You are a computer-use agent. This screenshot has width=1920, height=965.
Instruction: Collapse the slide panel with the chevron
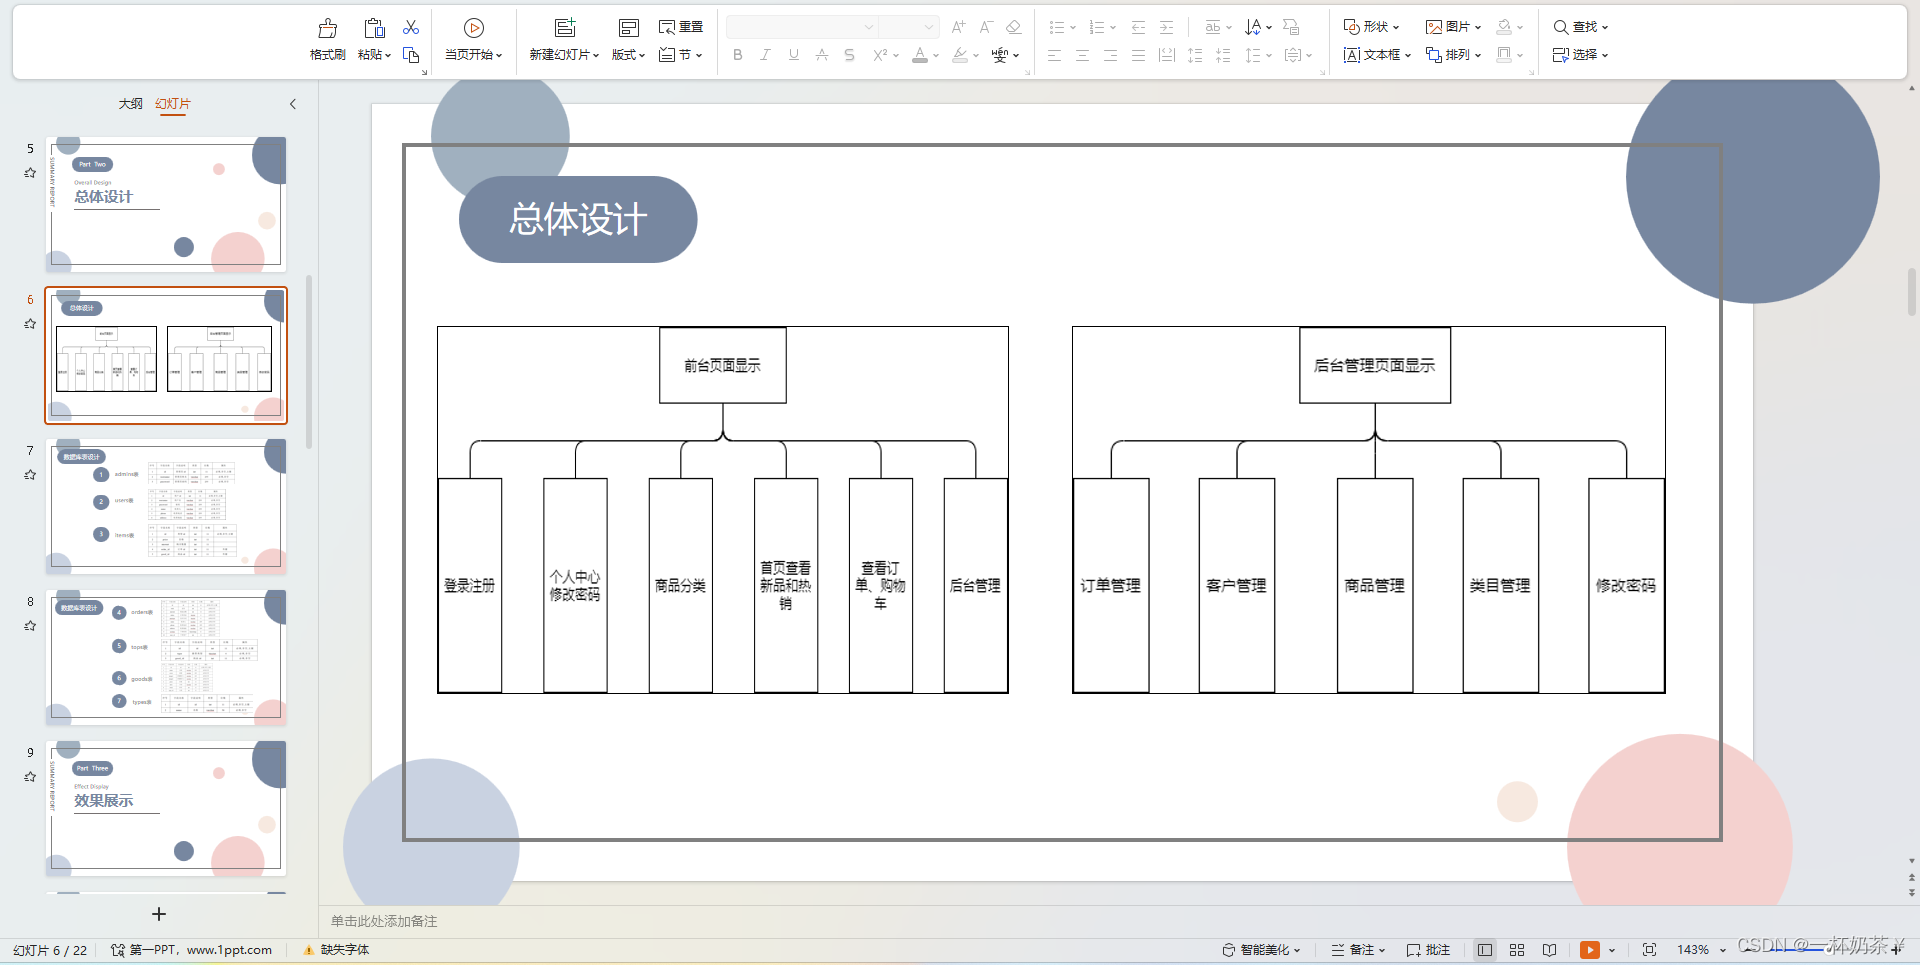293,104
